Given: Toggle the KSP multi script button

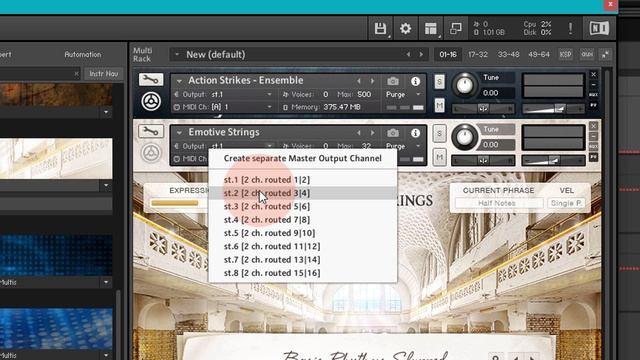Looking at the screenshot, I should pyautogui.click(x=565, y=54).
